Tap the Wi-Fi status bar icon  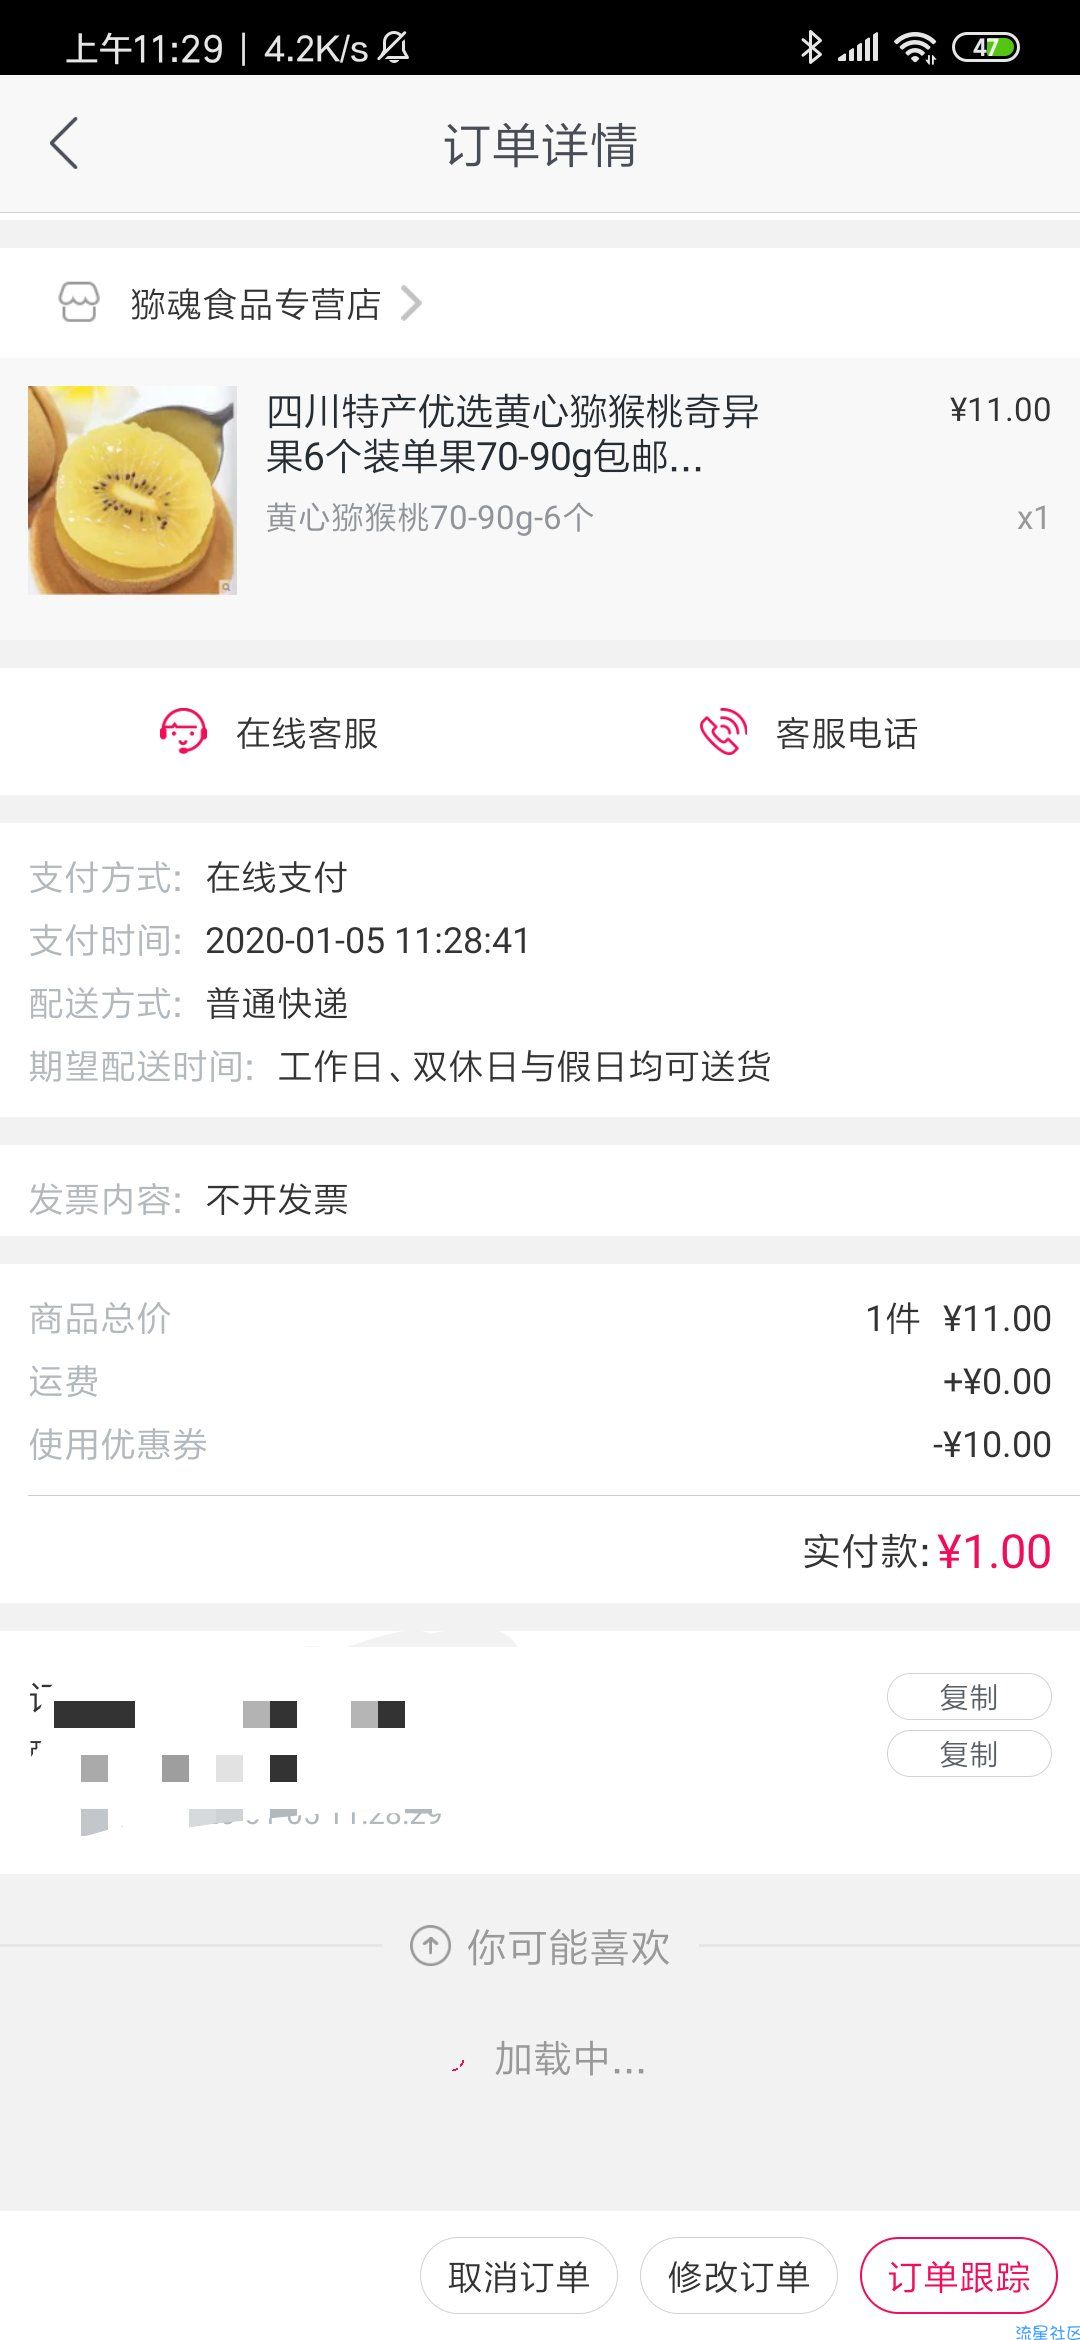coord(915,47)
